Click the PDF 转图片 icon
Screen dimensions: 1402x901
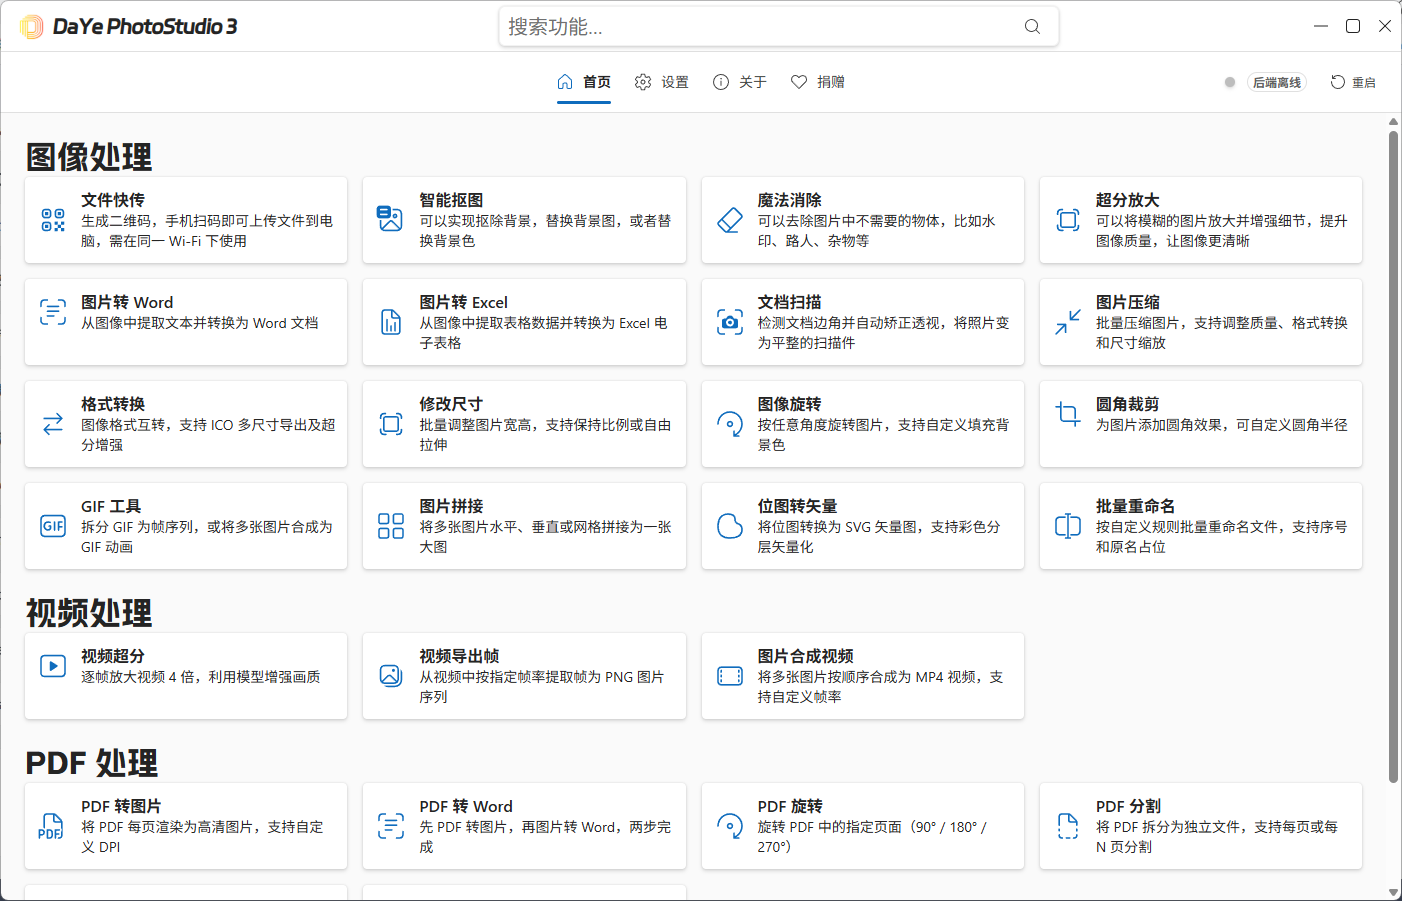51,826
